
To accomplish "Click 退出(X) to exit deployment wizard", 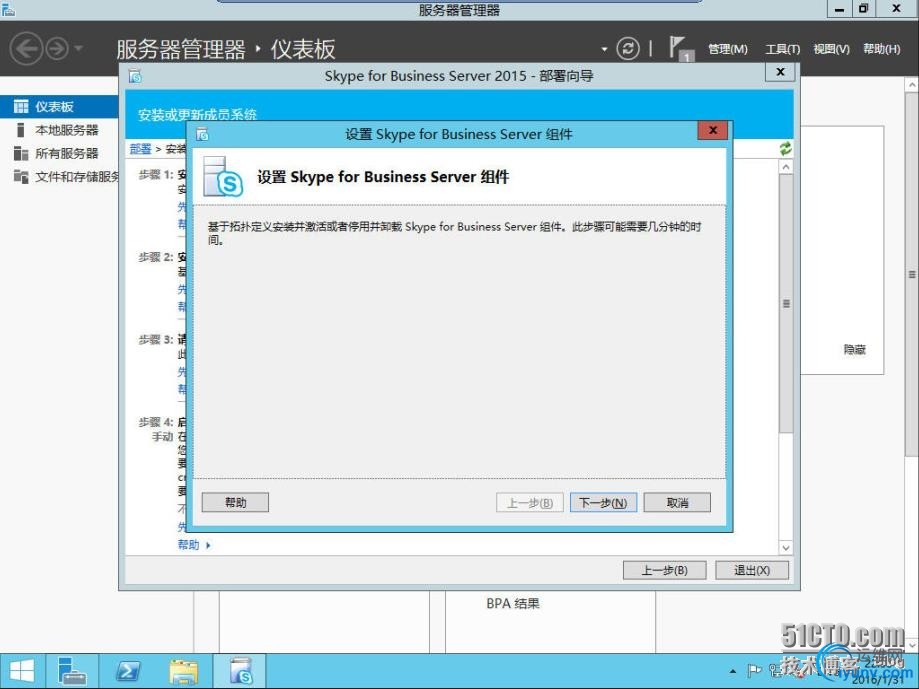I will coord(752,570).
